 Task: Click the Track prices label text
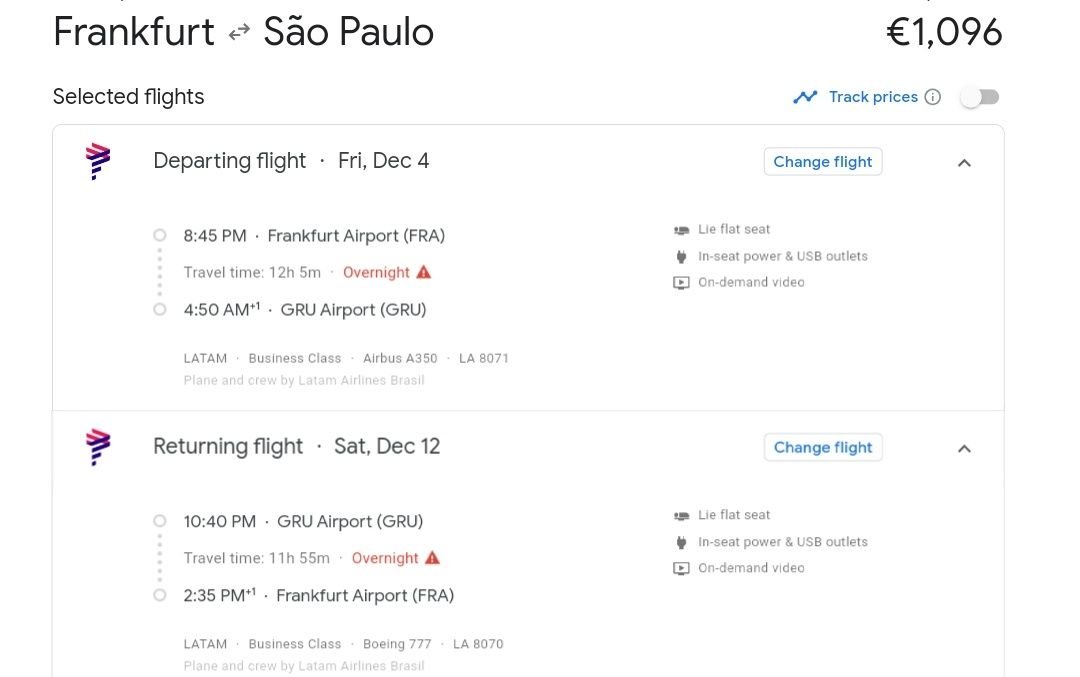pyautogui.click(x=873, y=97)
